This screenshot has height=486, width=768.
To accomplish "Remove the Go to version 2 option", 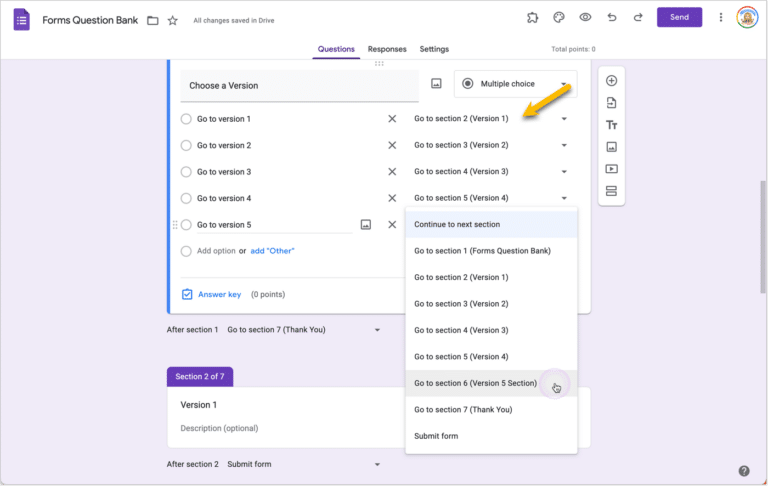I will click(x=392, y=146).
